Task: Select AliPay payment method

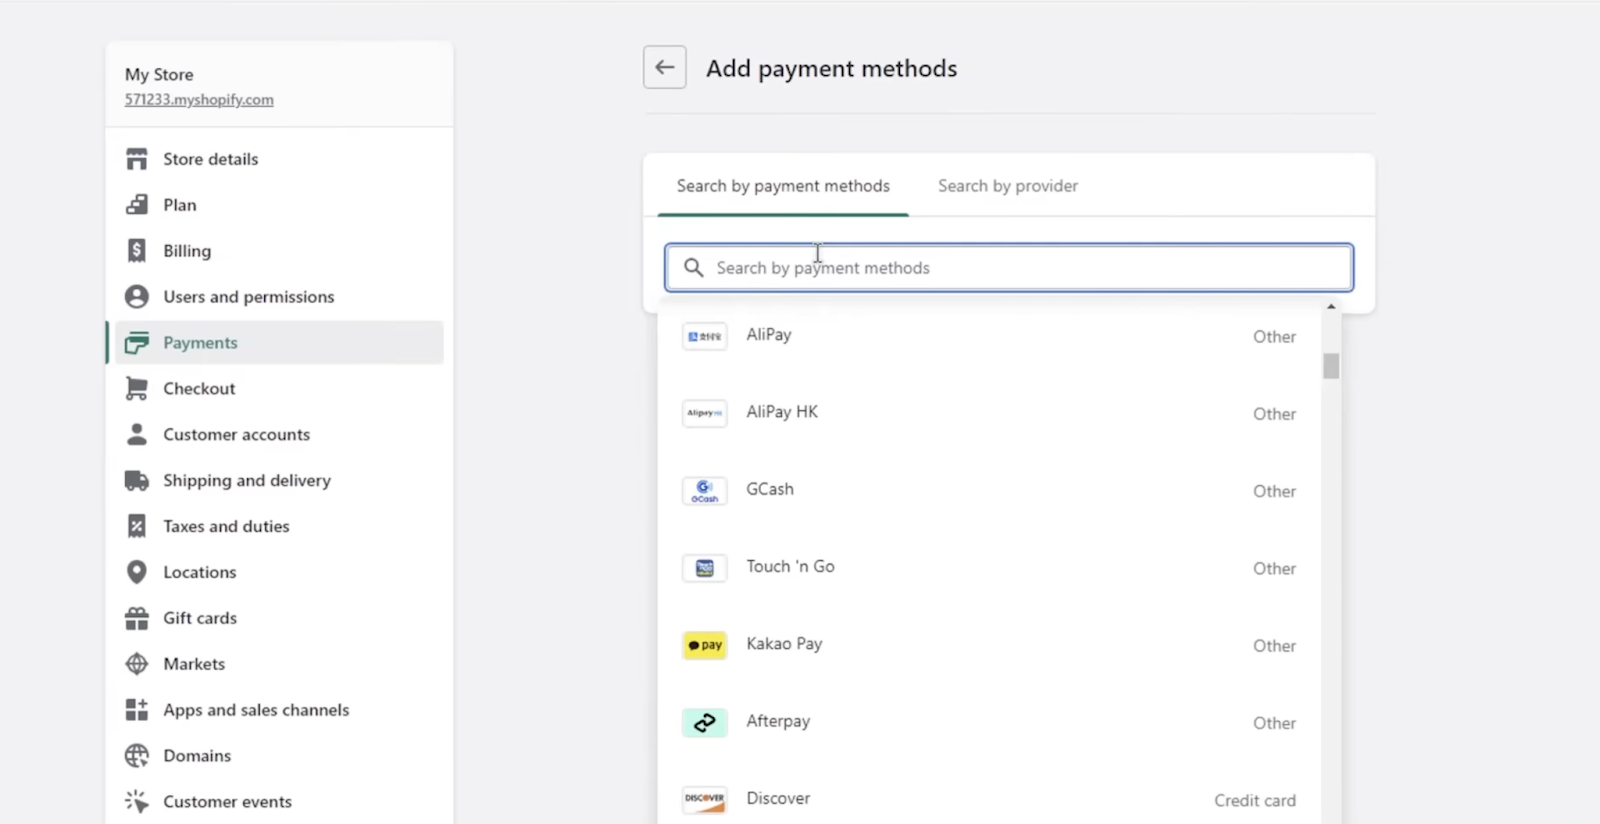Action: [x=990, y=337]
